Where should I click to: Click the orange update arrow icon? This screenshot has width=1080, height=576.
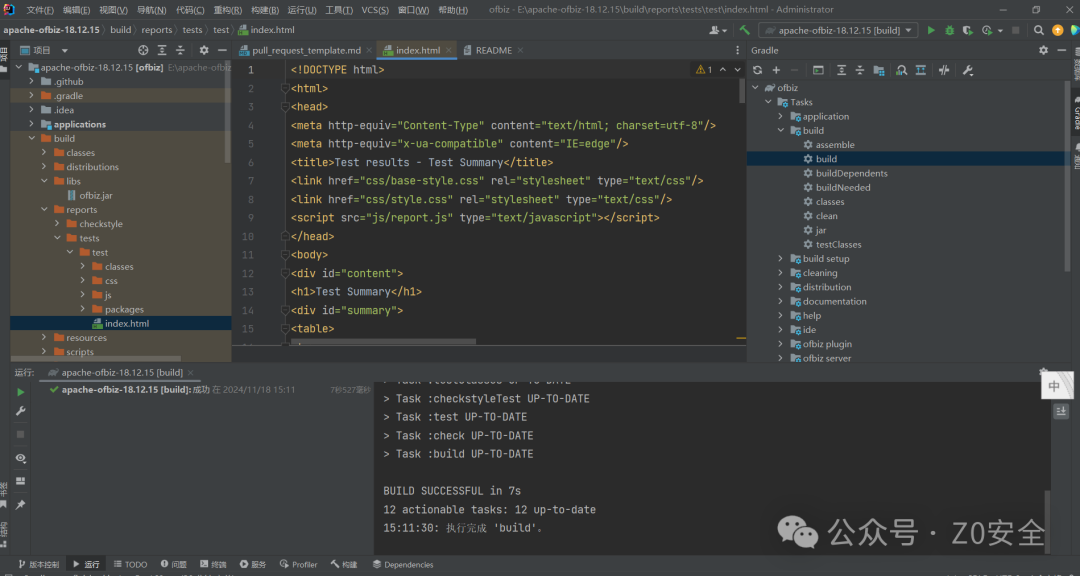1058,30
